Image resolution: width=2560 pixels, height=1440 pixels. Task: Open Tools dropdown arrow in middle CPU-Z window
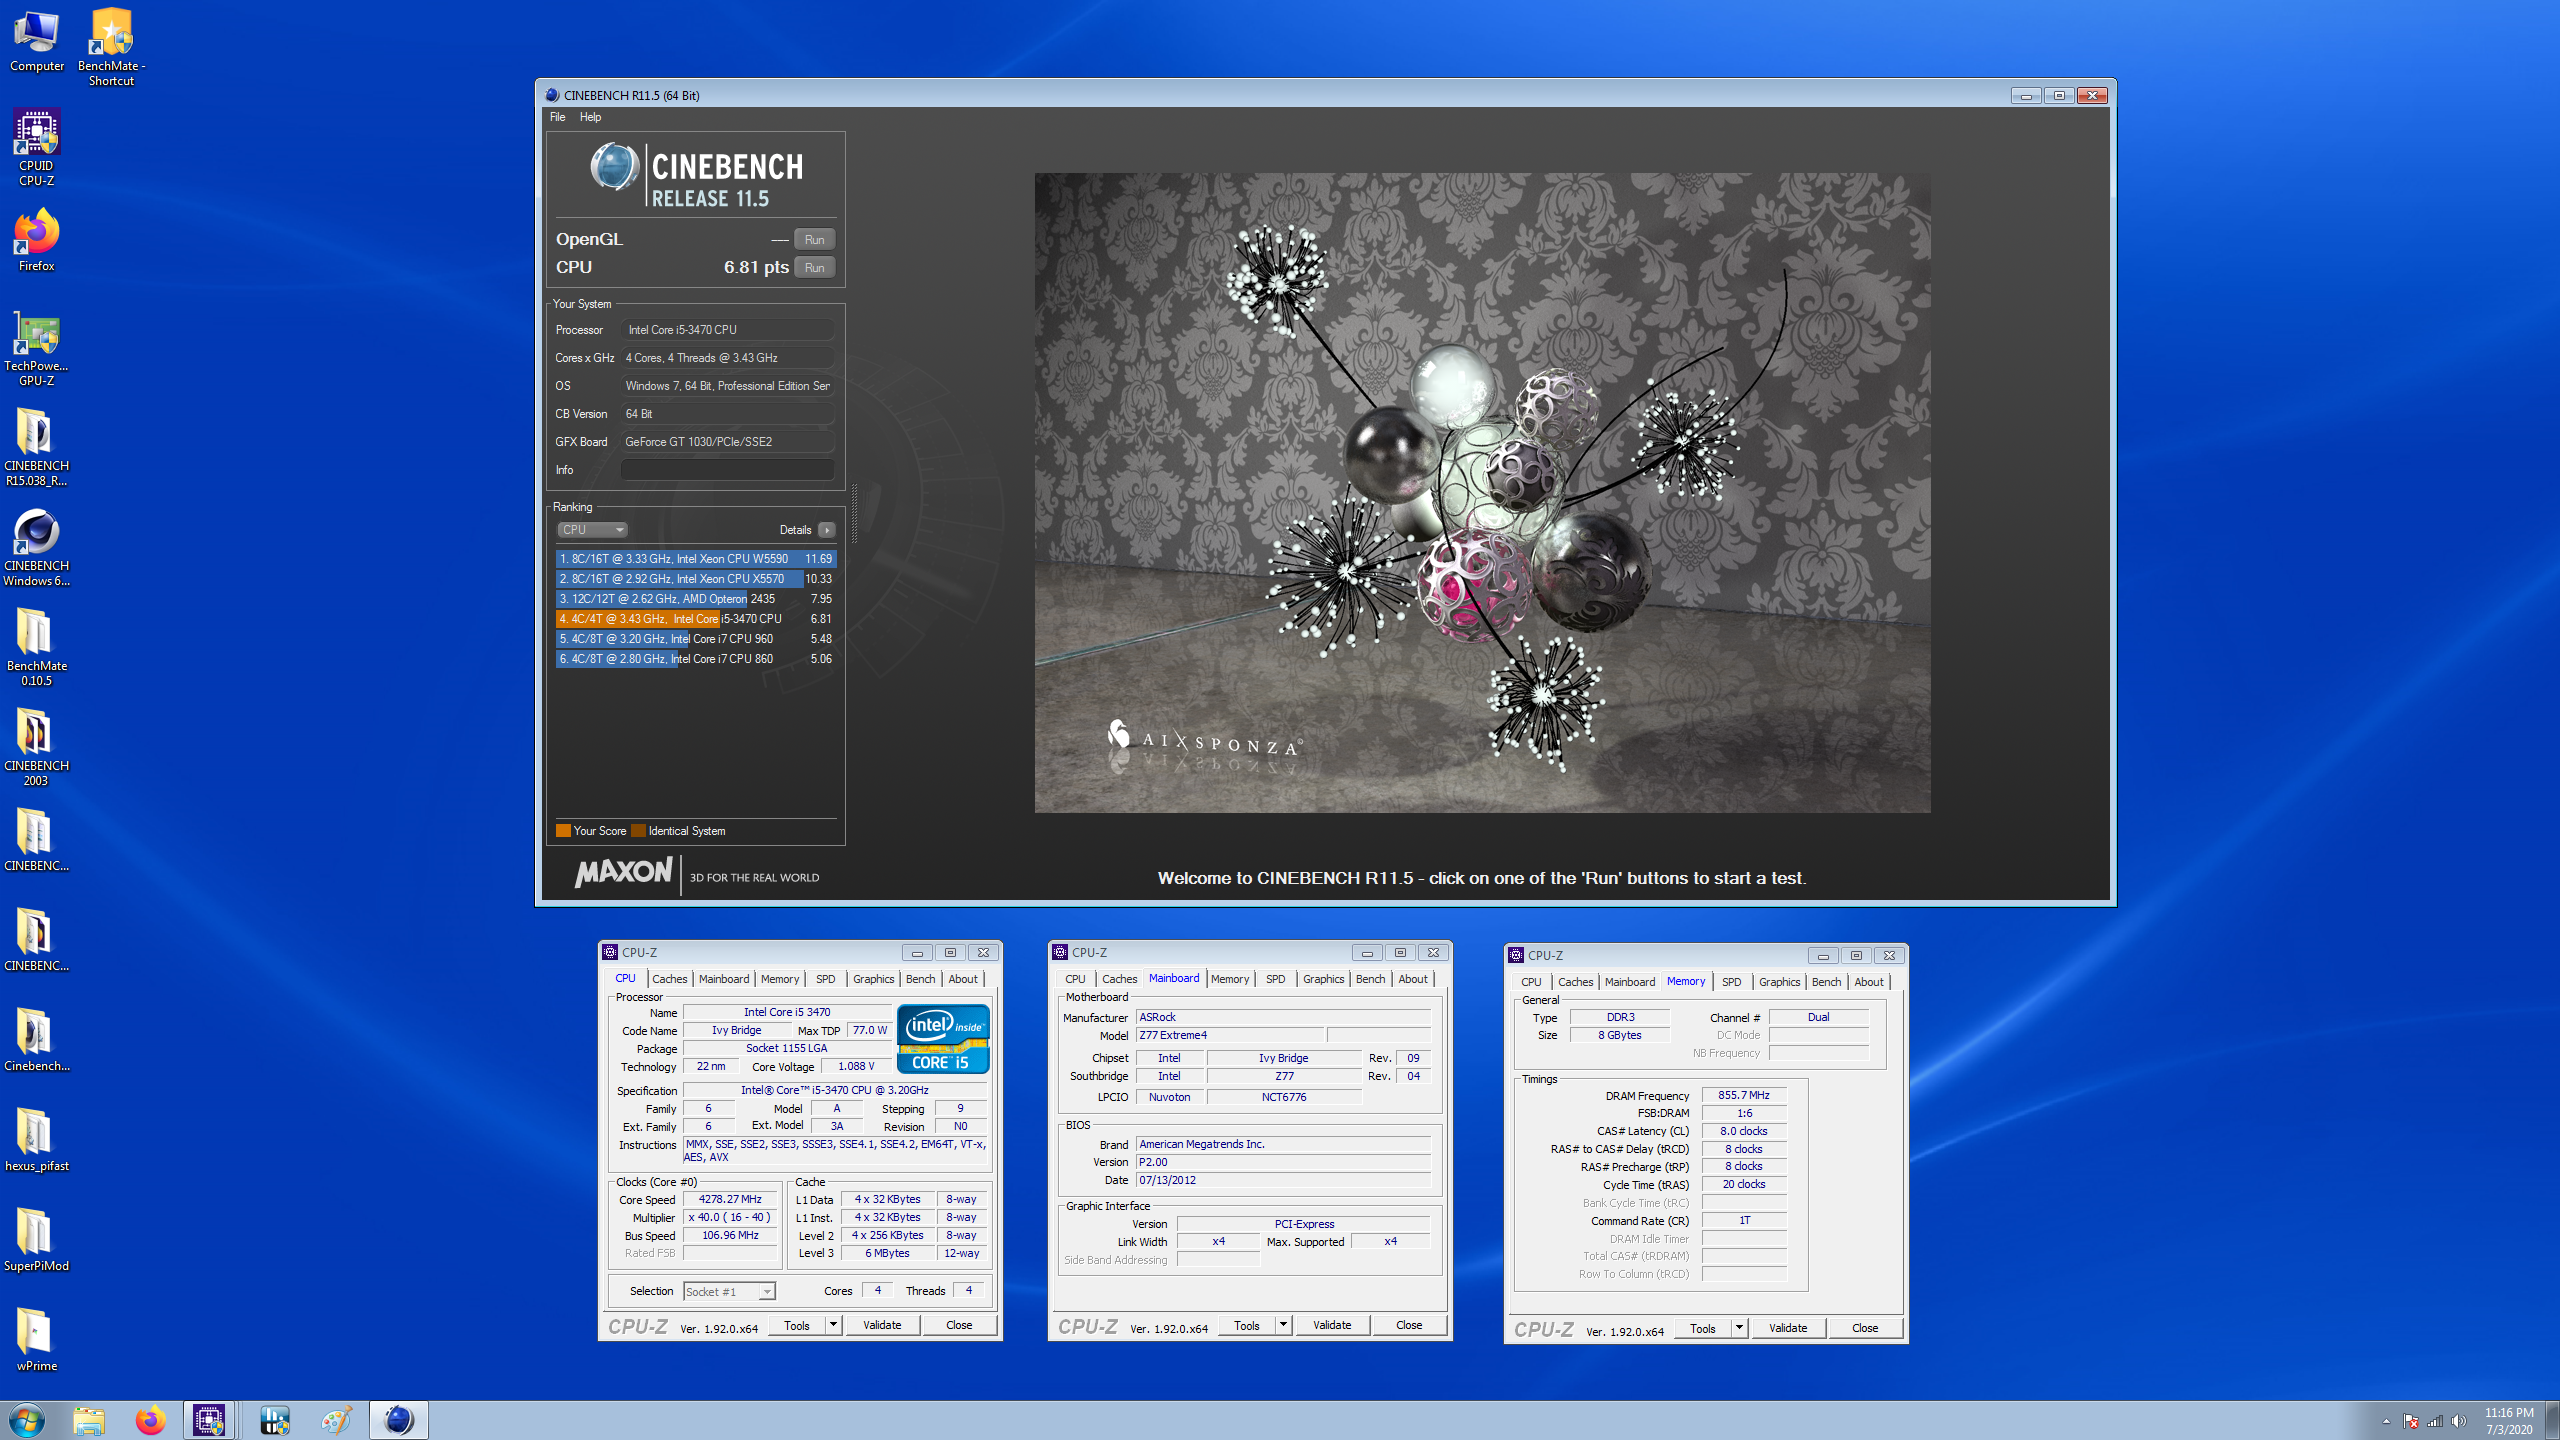click(1282, 1325)
